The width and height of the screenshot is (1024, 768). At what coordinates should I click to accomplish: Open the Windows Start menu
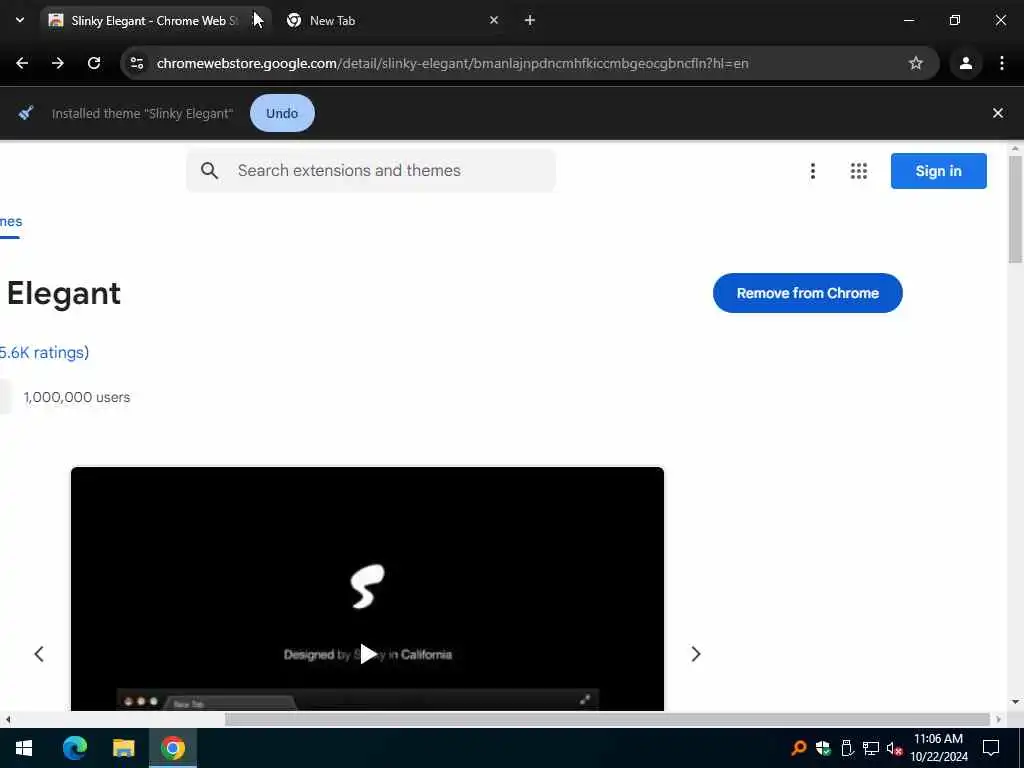click(24, 748)
